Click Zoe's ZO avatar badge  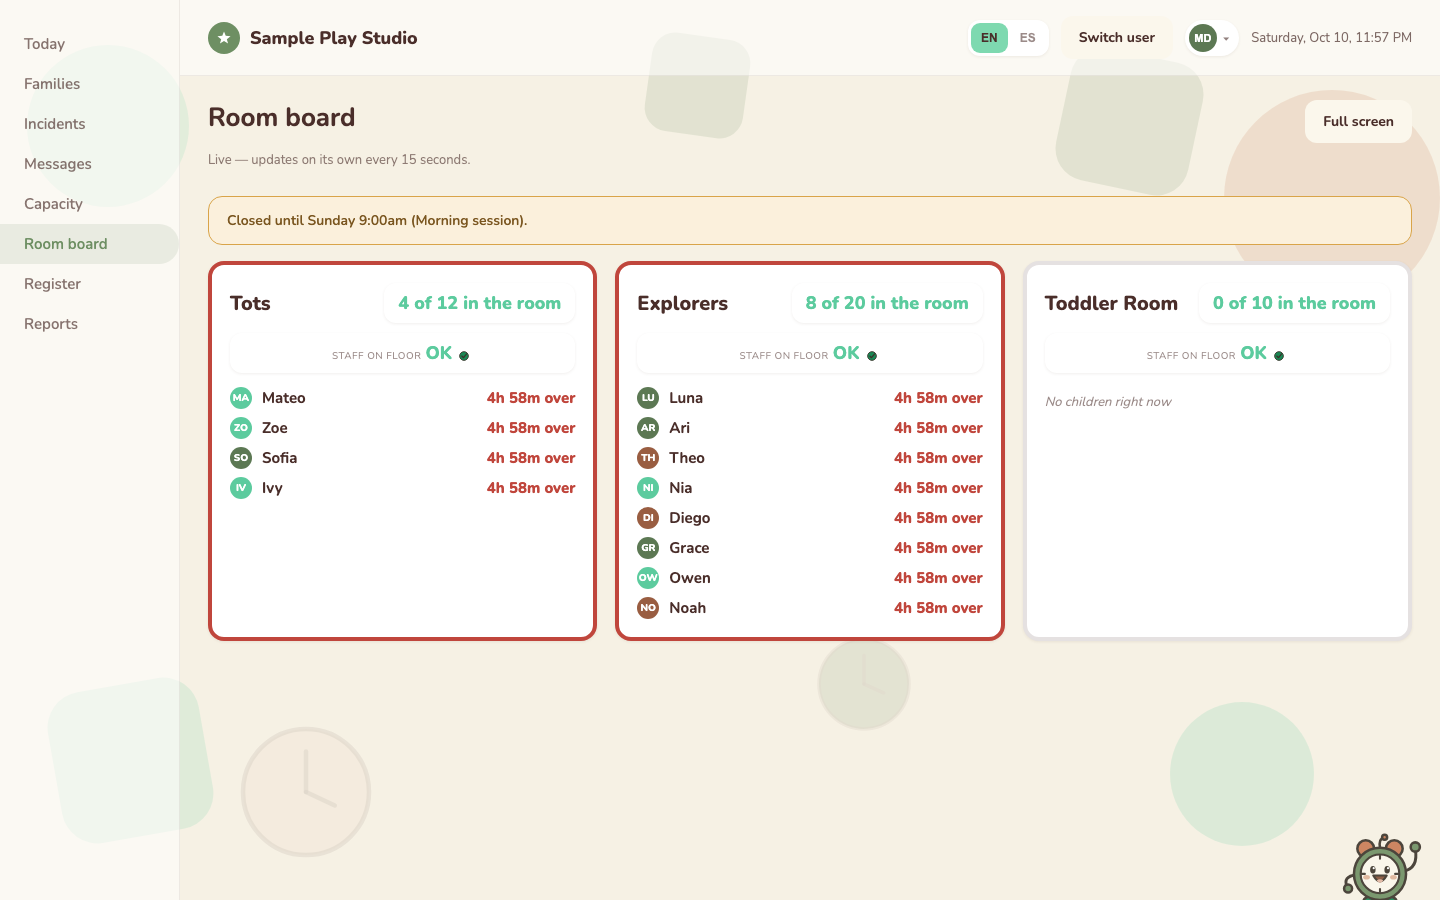[x=241, y=428]
